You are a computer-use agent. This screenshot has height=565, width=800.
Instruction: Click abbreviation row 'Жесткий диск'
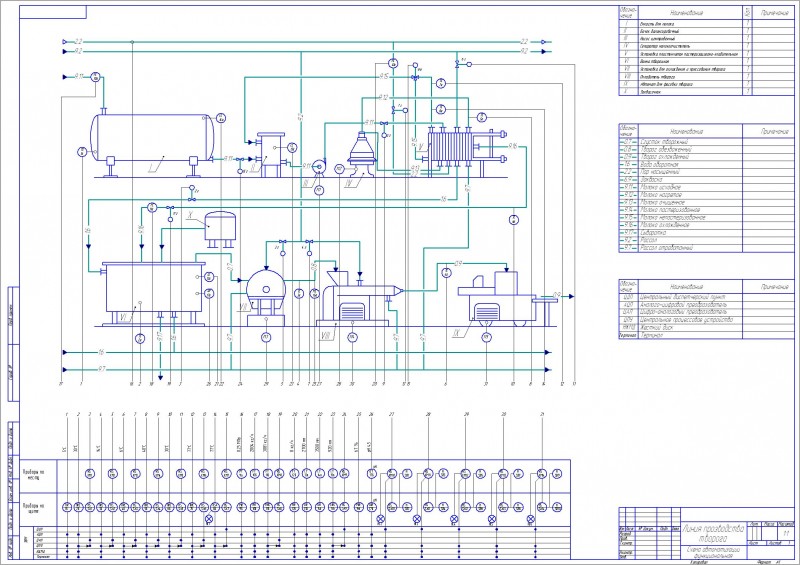pos(707,327)
